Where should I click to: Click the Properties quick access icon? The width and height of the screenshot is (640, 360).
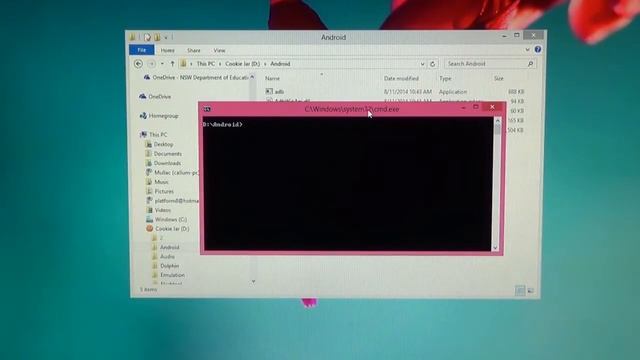tap(147, 37)
